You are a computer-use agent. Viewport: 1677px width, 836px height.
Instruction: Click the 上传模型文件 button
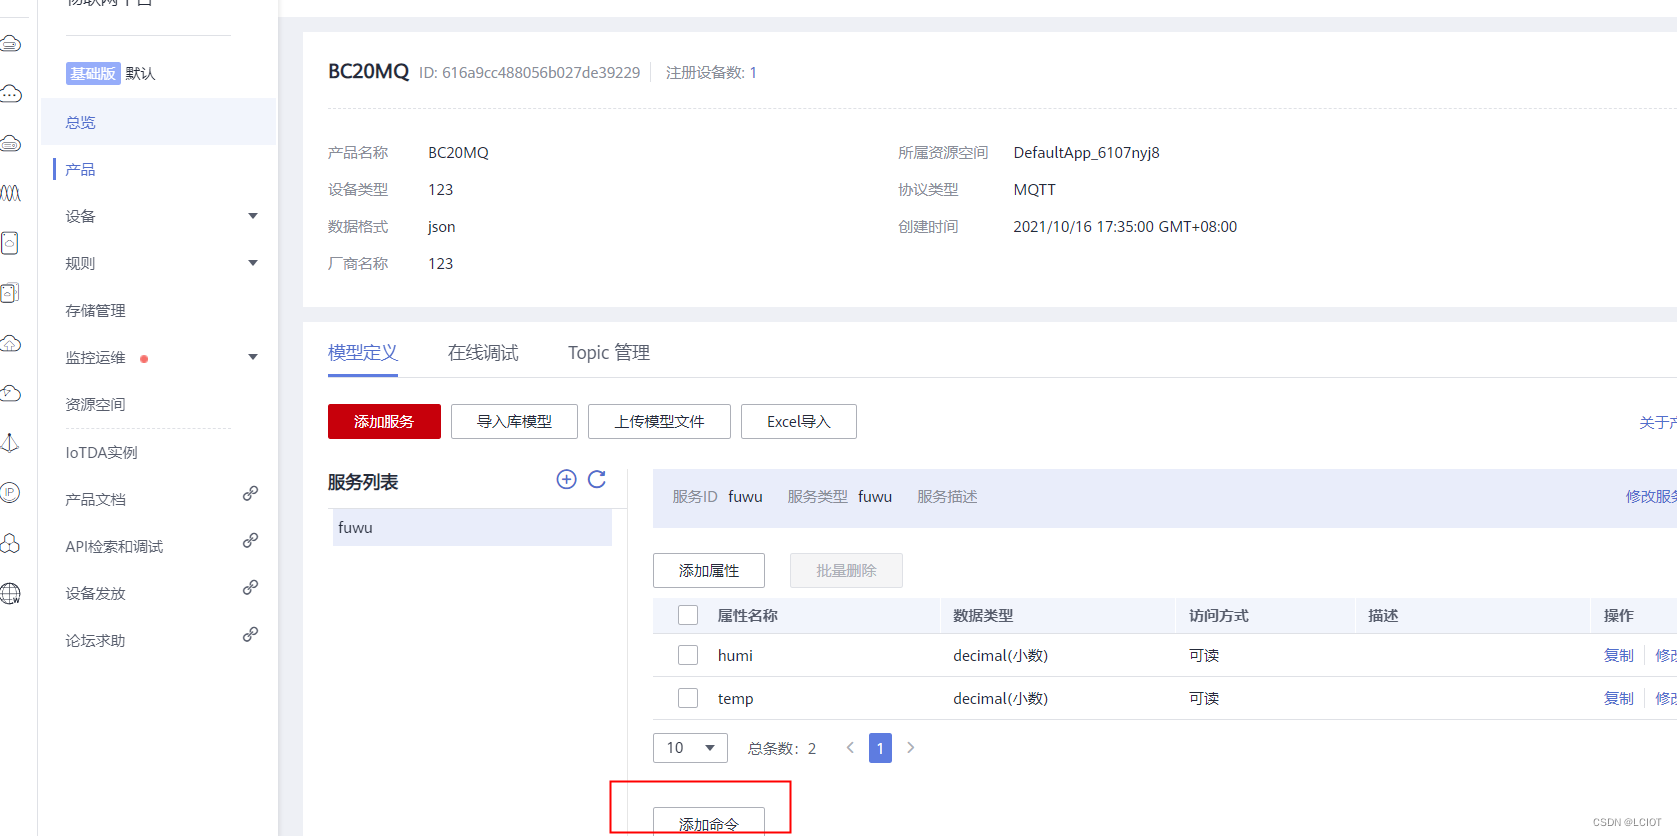tap(659, 421)
